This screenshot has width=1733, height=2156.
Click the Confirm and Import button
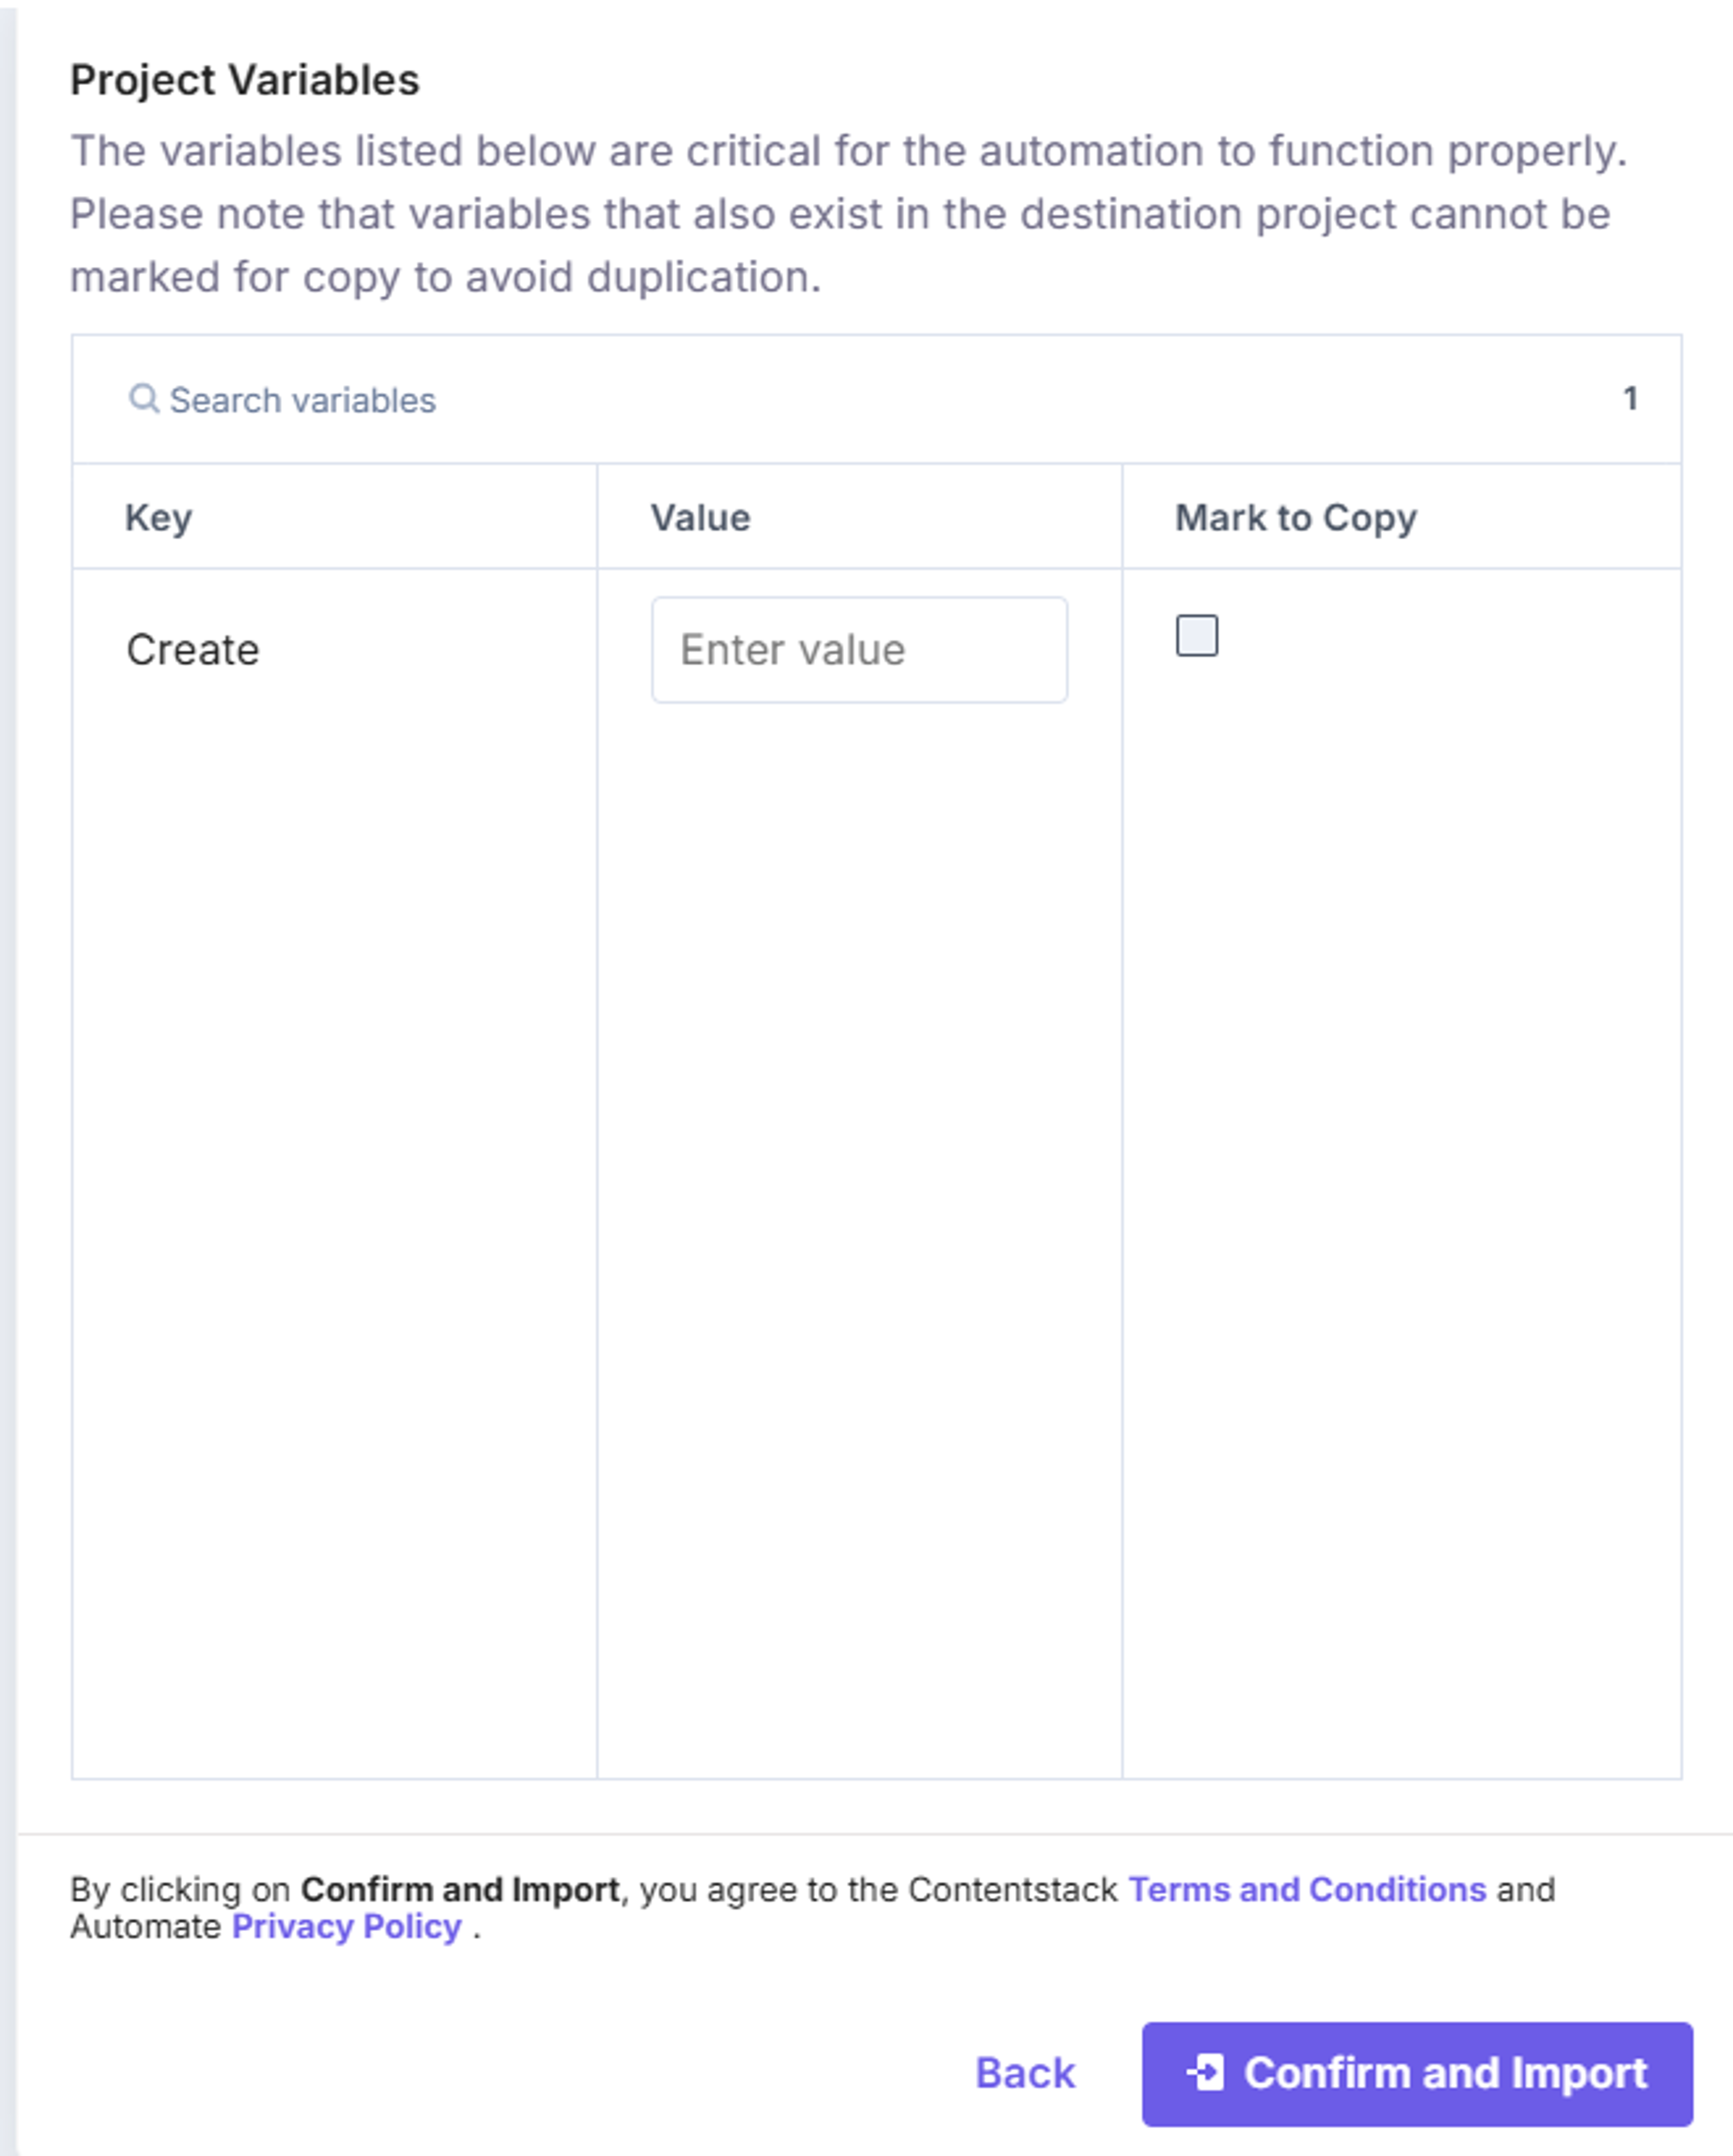click(x=1417, y=2074)
